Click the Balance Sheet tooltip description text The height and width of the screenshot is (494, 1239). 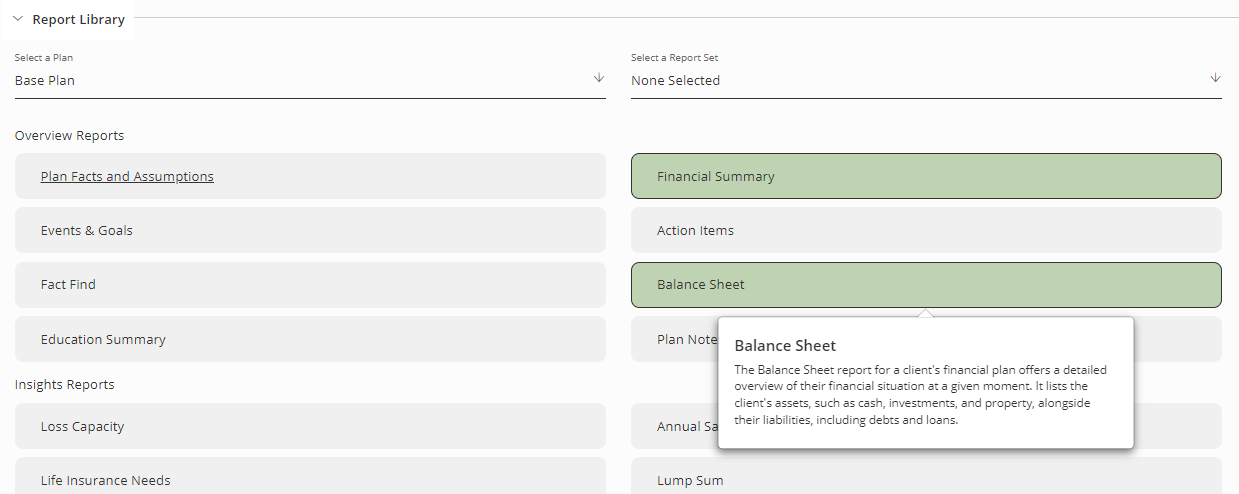coord(920,395)
